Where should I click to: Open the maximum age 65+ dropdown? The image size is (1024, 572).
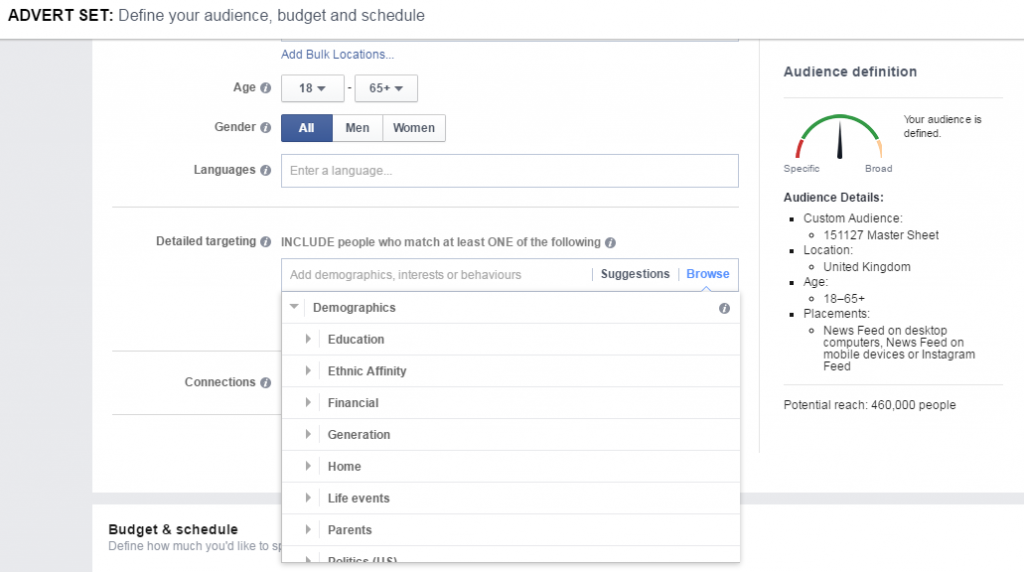386,88
